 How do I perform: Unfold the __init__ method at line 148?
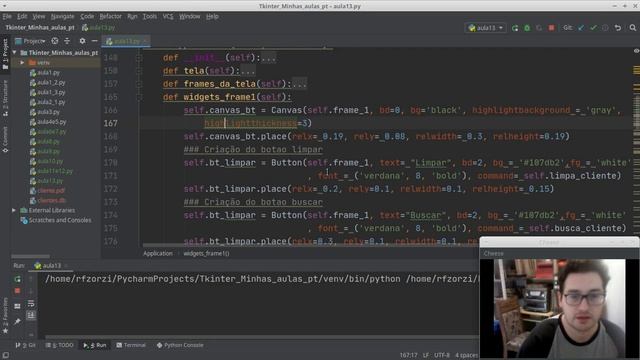pyautogui.click(x=140, y=58)
